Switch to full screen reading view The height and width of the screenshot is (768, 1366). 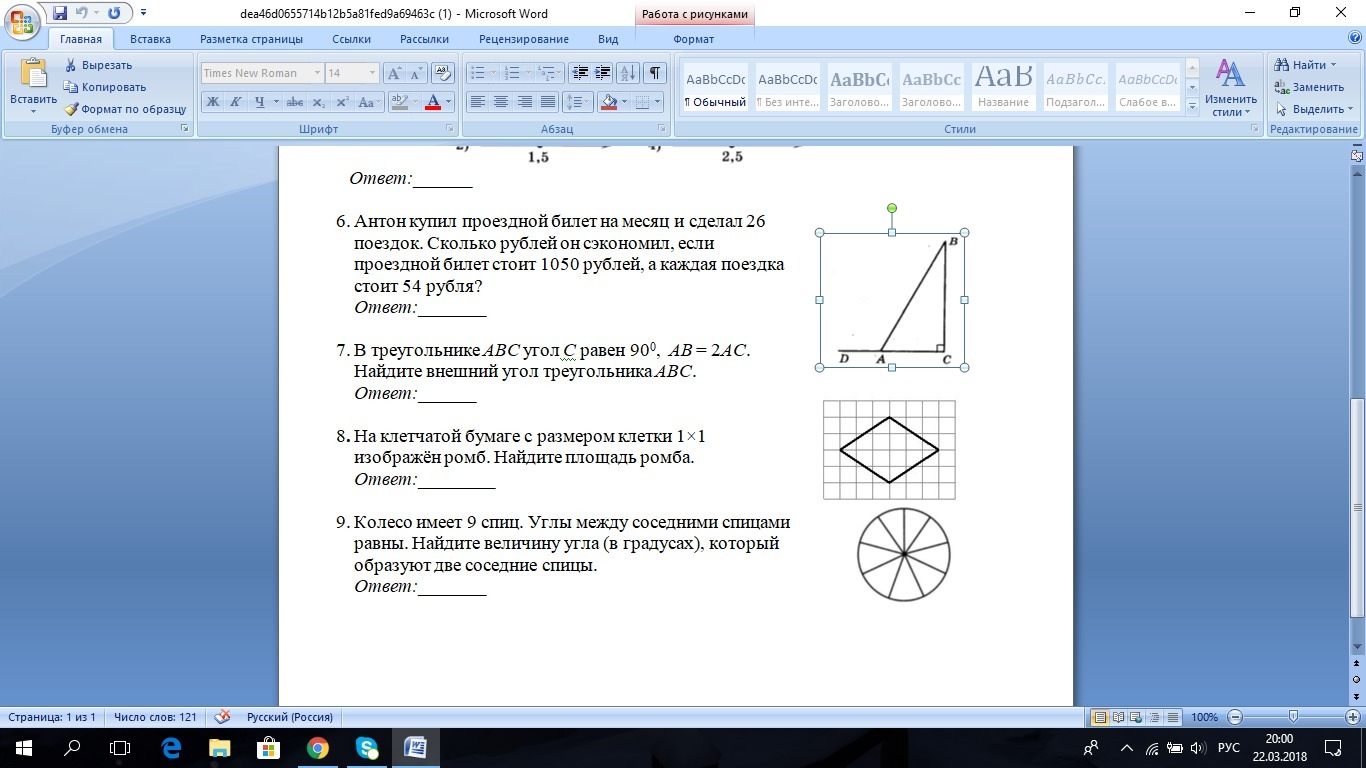click(1119, 717)
